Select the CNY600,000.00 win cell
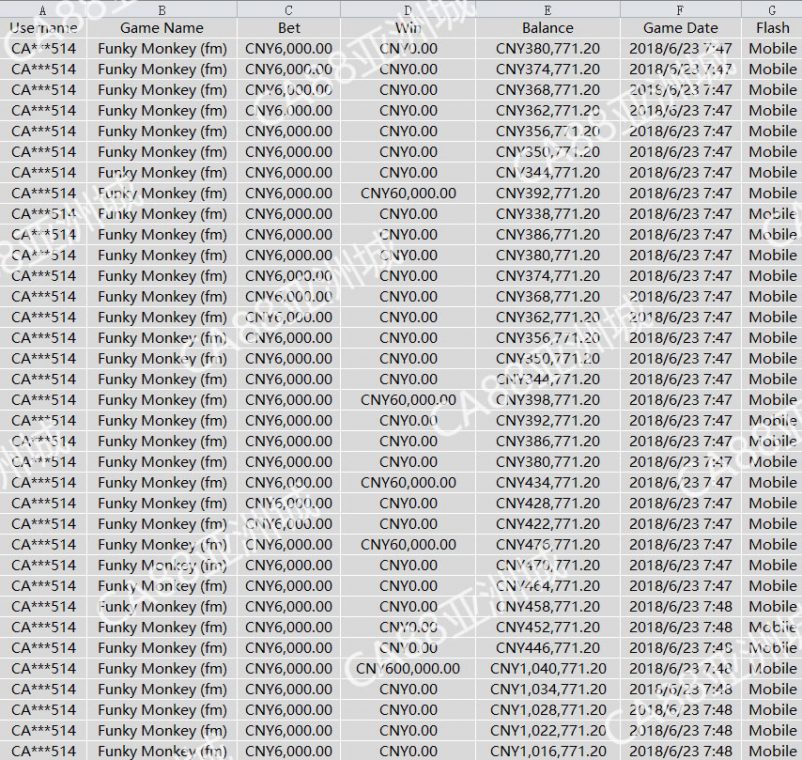This screenshot has height=760, width=802. [408, 668]
